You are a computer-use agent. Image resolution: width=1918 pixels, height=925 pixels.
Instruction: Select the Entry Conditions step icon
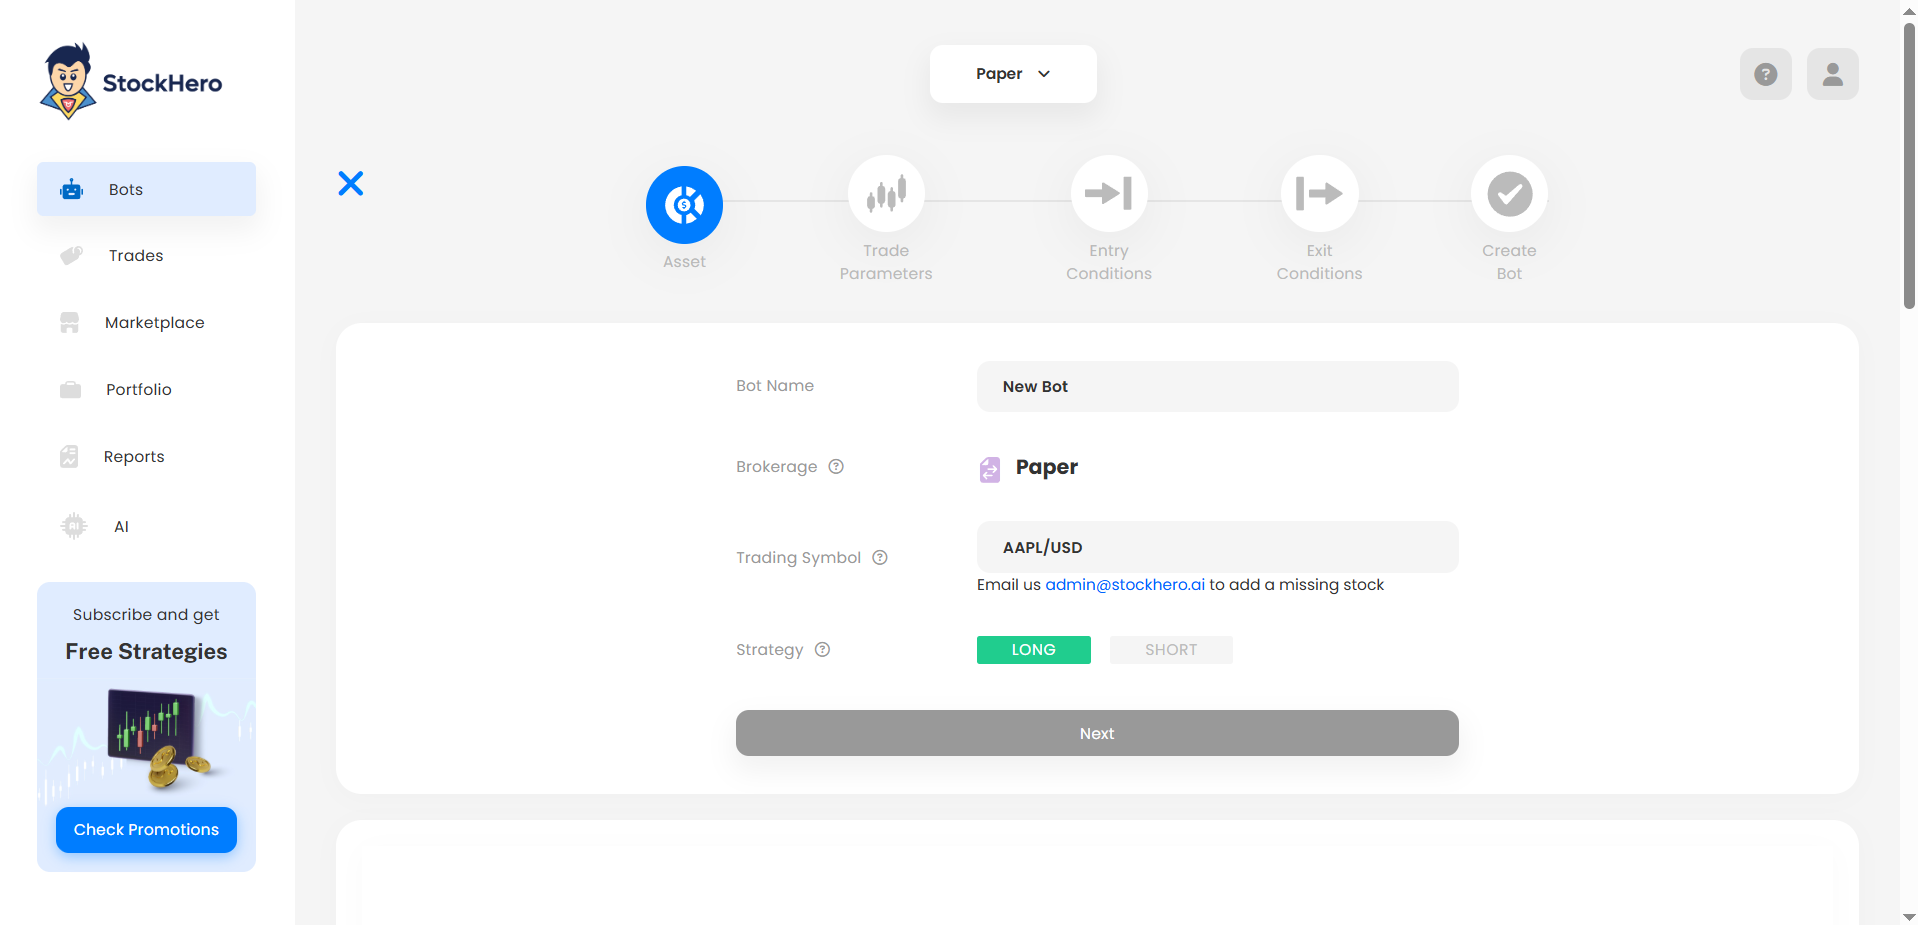coord(1109,193)
